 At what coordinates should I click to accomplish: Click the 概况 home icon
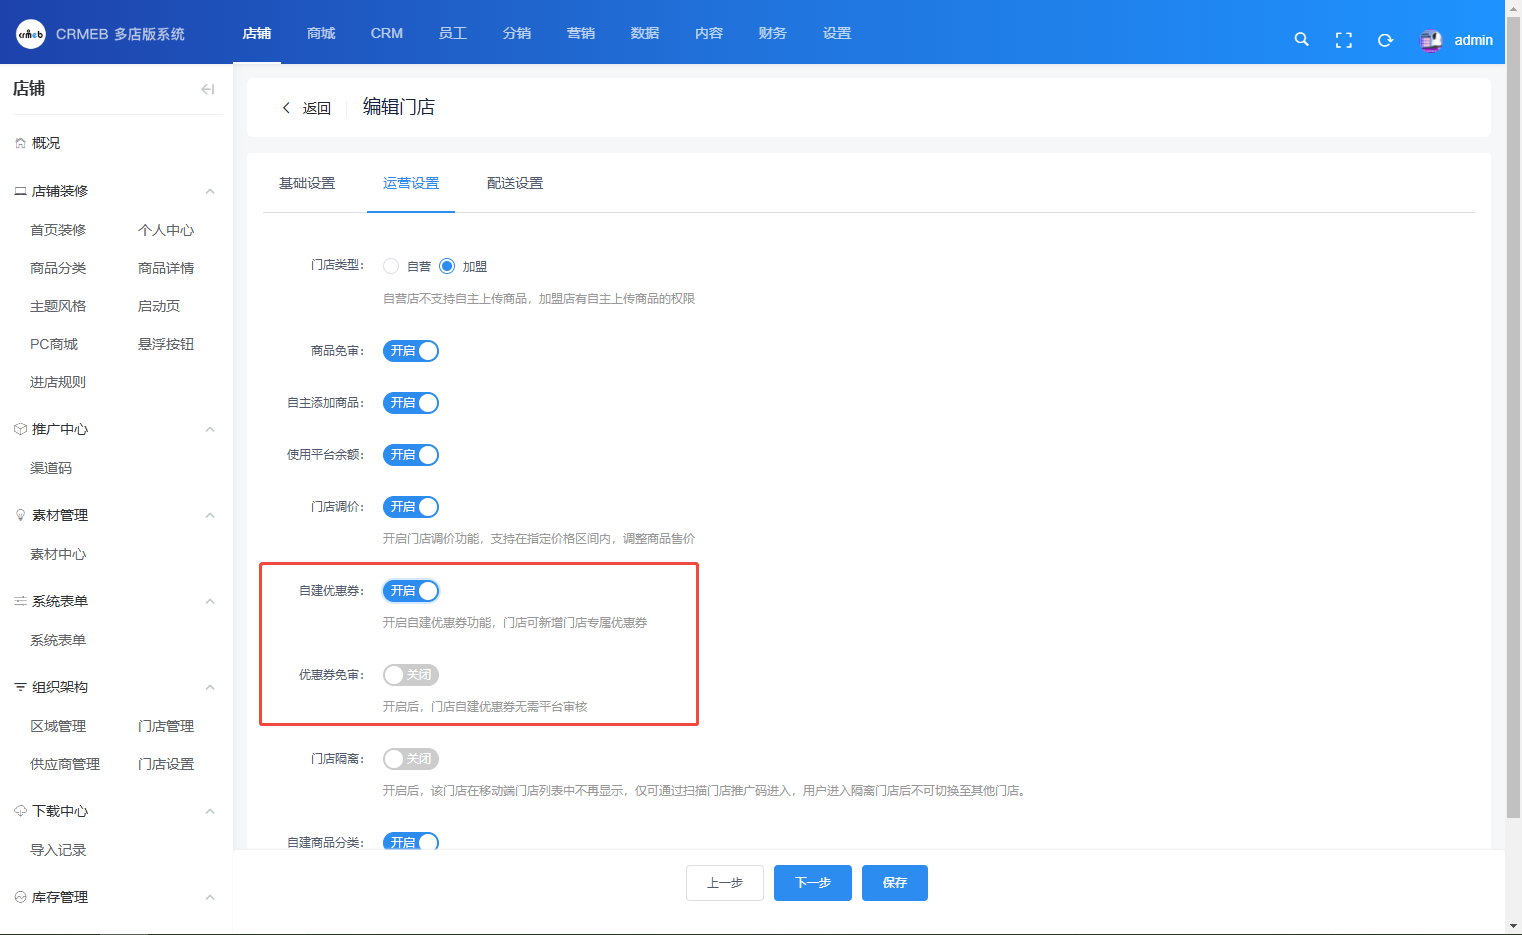(20, 143)
